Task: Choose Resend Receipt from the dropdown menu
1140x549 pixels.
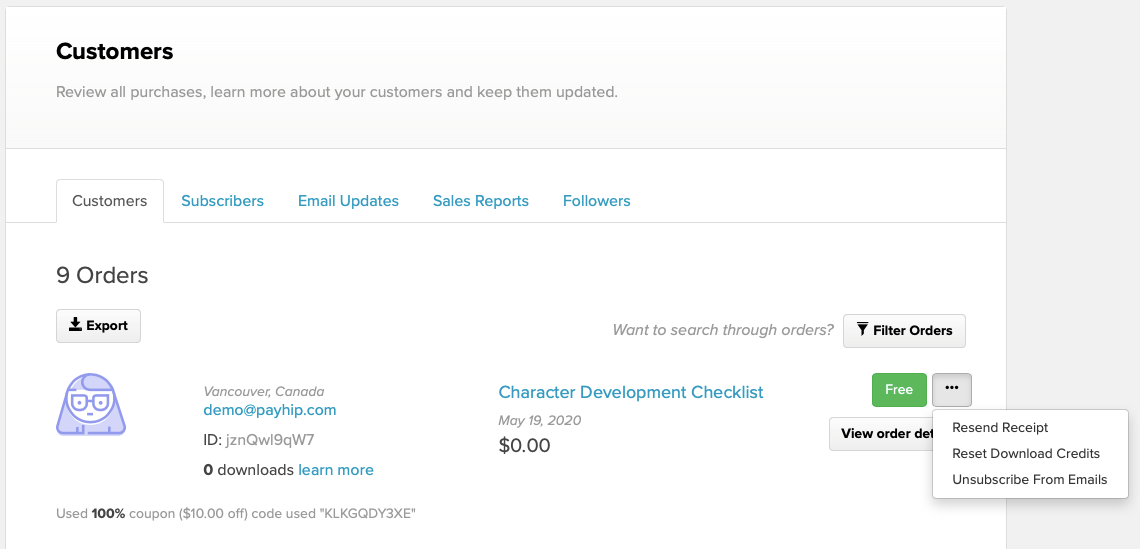Action: click(1000, 428)
